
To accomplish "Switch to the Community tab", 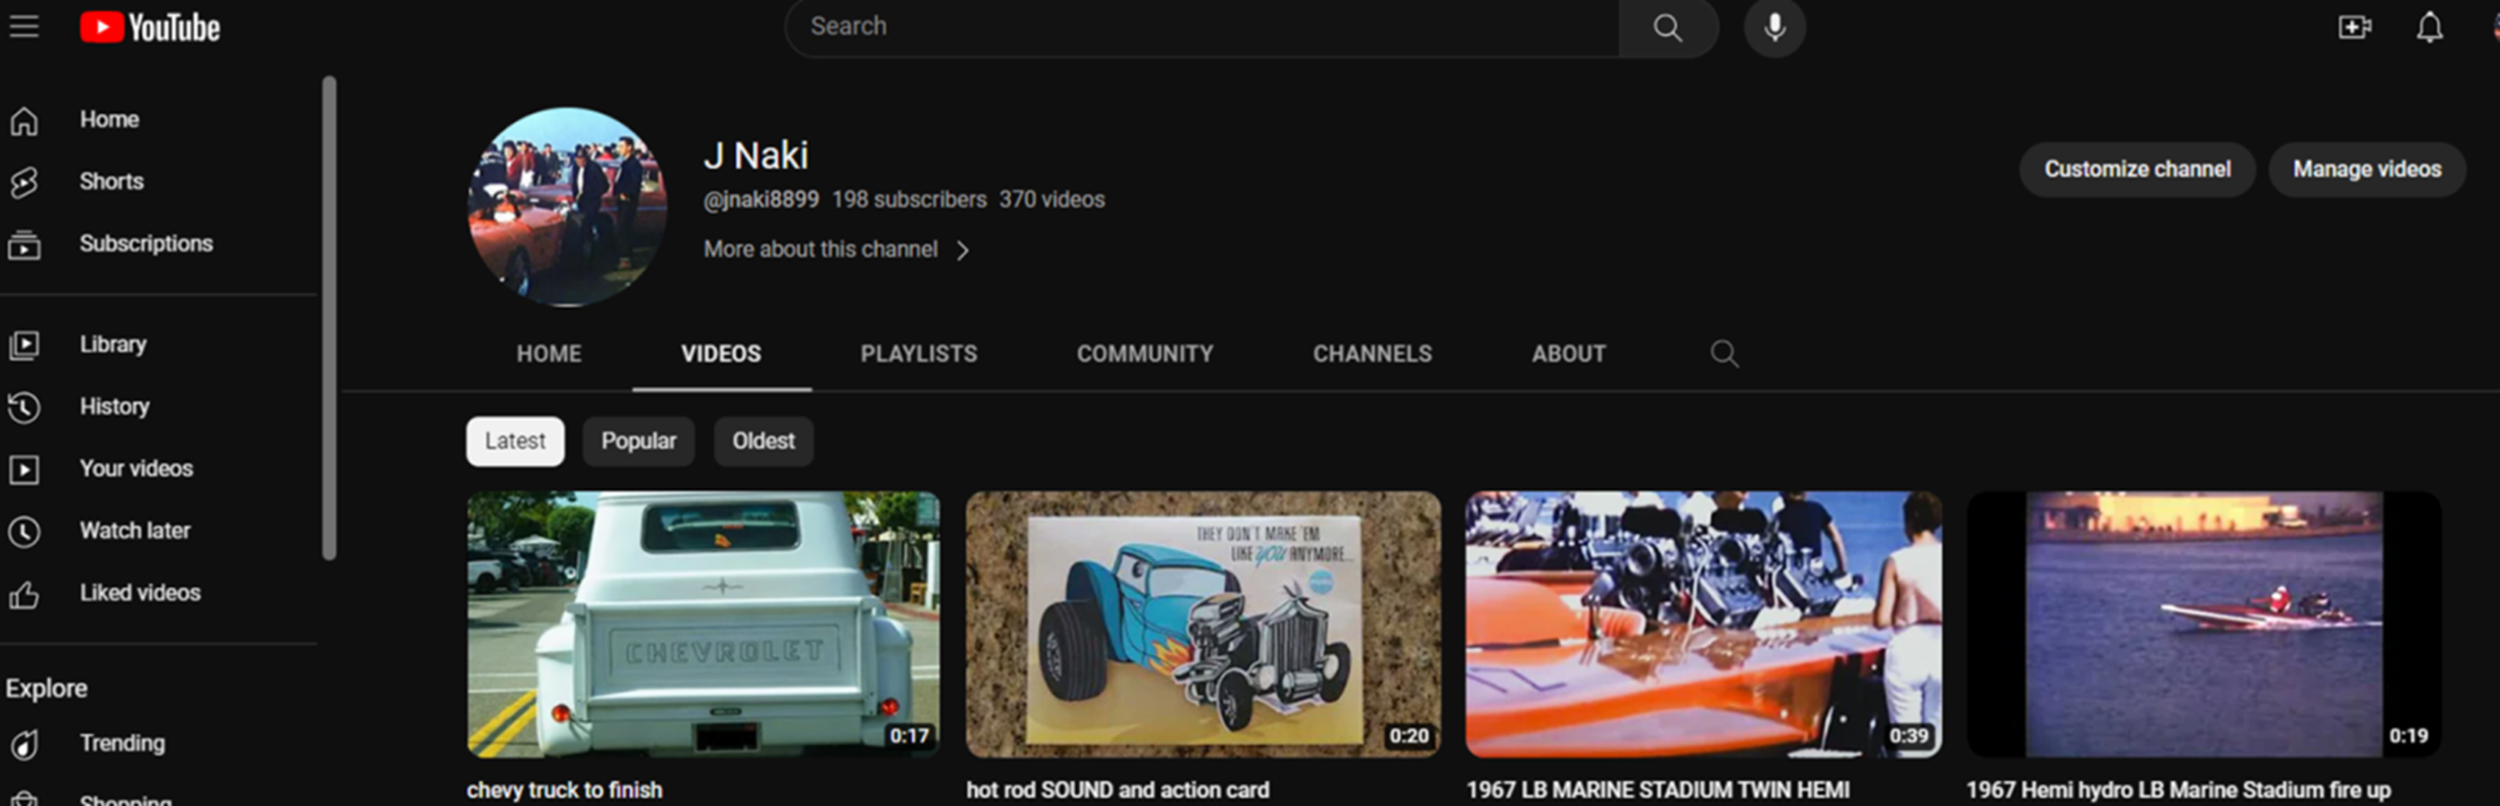I will click(x=1144, y=354).
